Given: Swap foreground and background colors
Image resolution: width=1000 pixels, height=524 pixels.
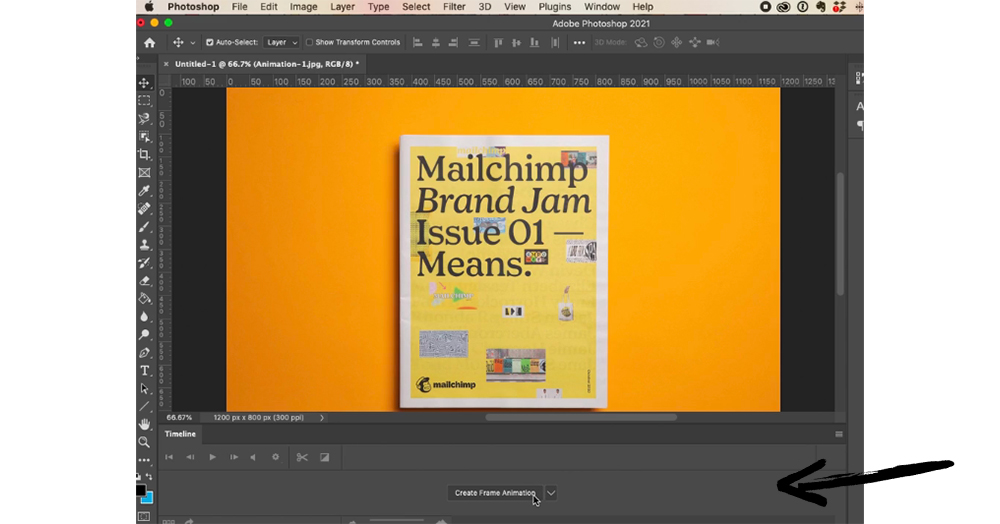Looking at the screenshot, I should pos(149,477).
